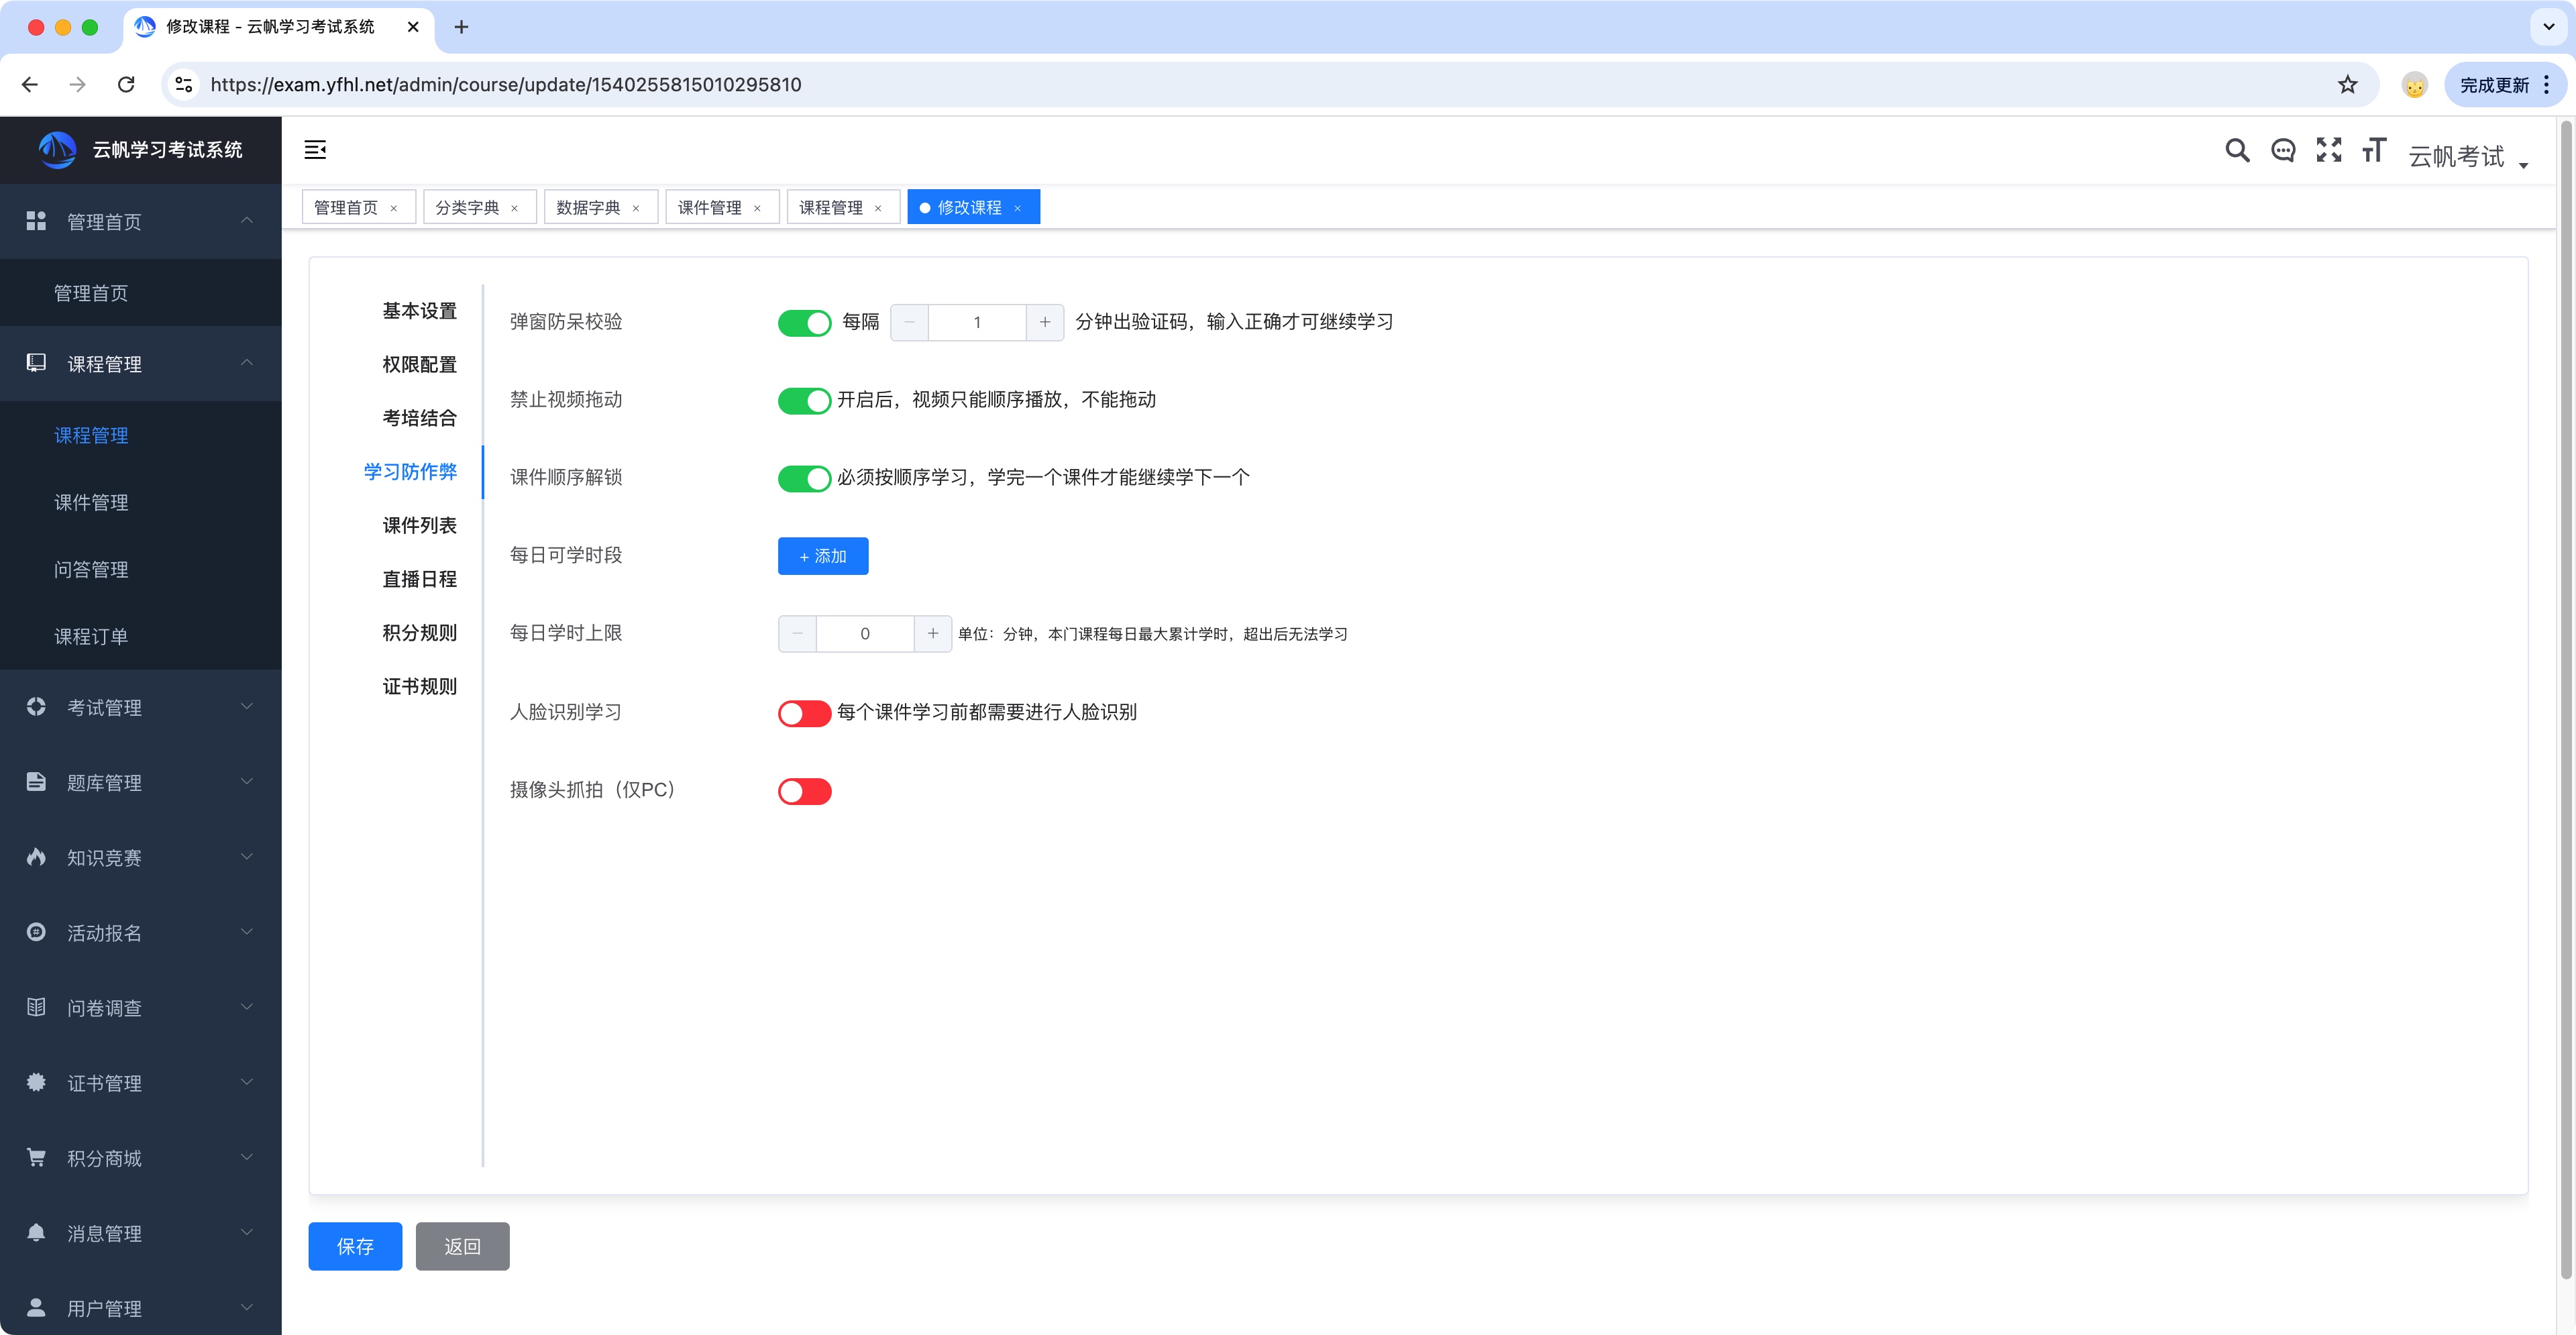This screenshot has height=1335, width=2576.
Task: Switch to the 权限配置 section
Action: [419, 365]
